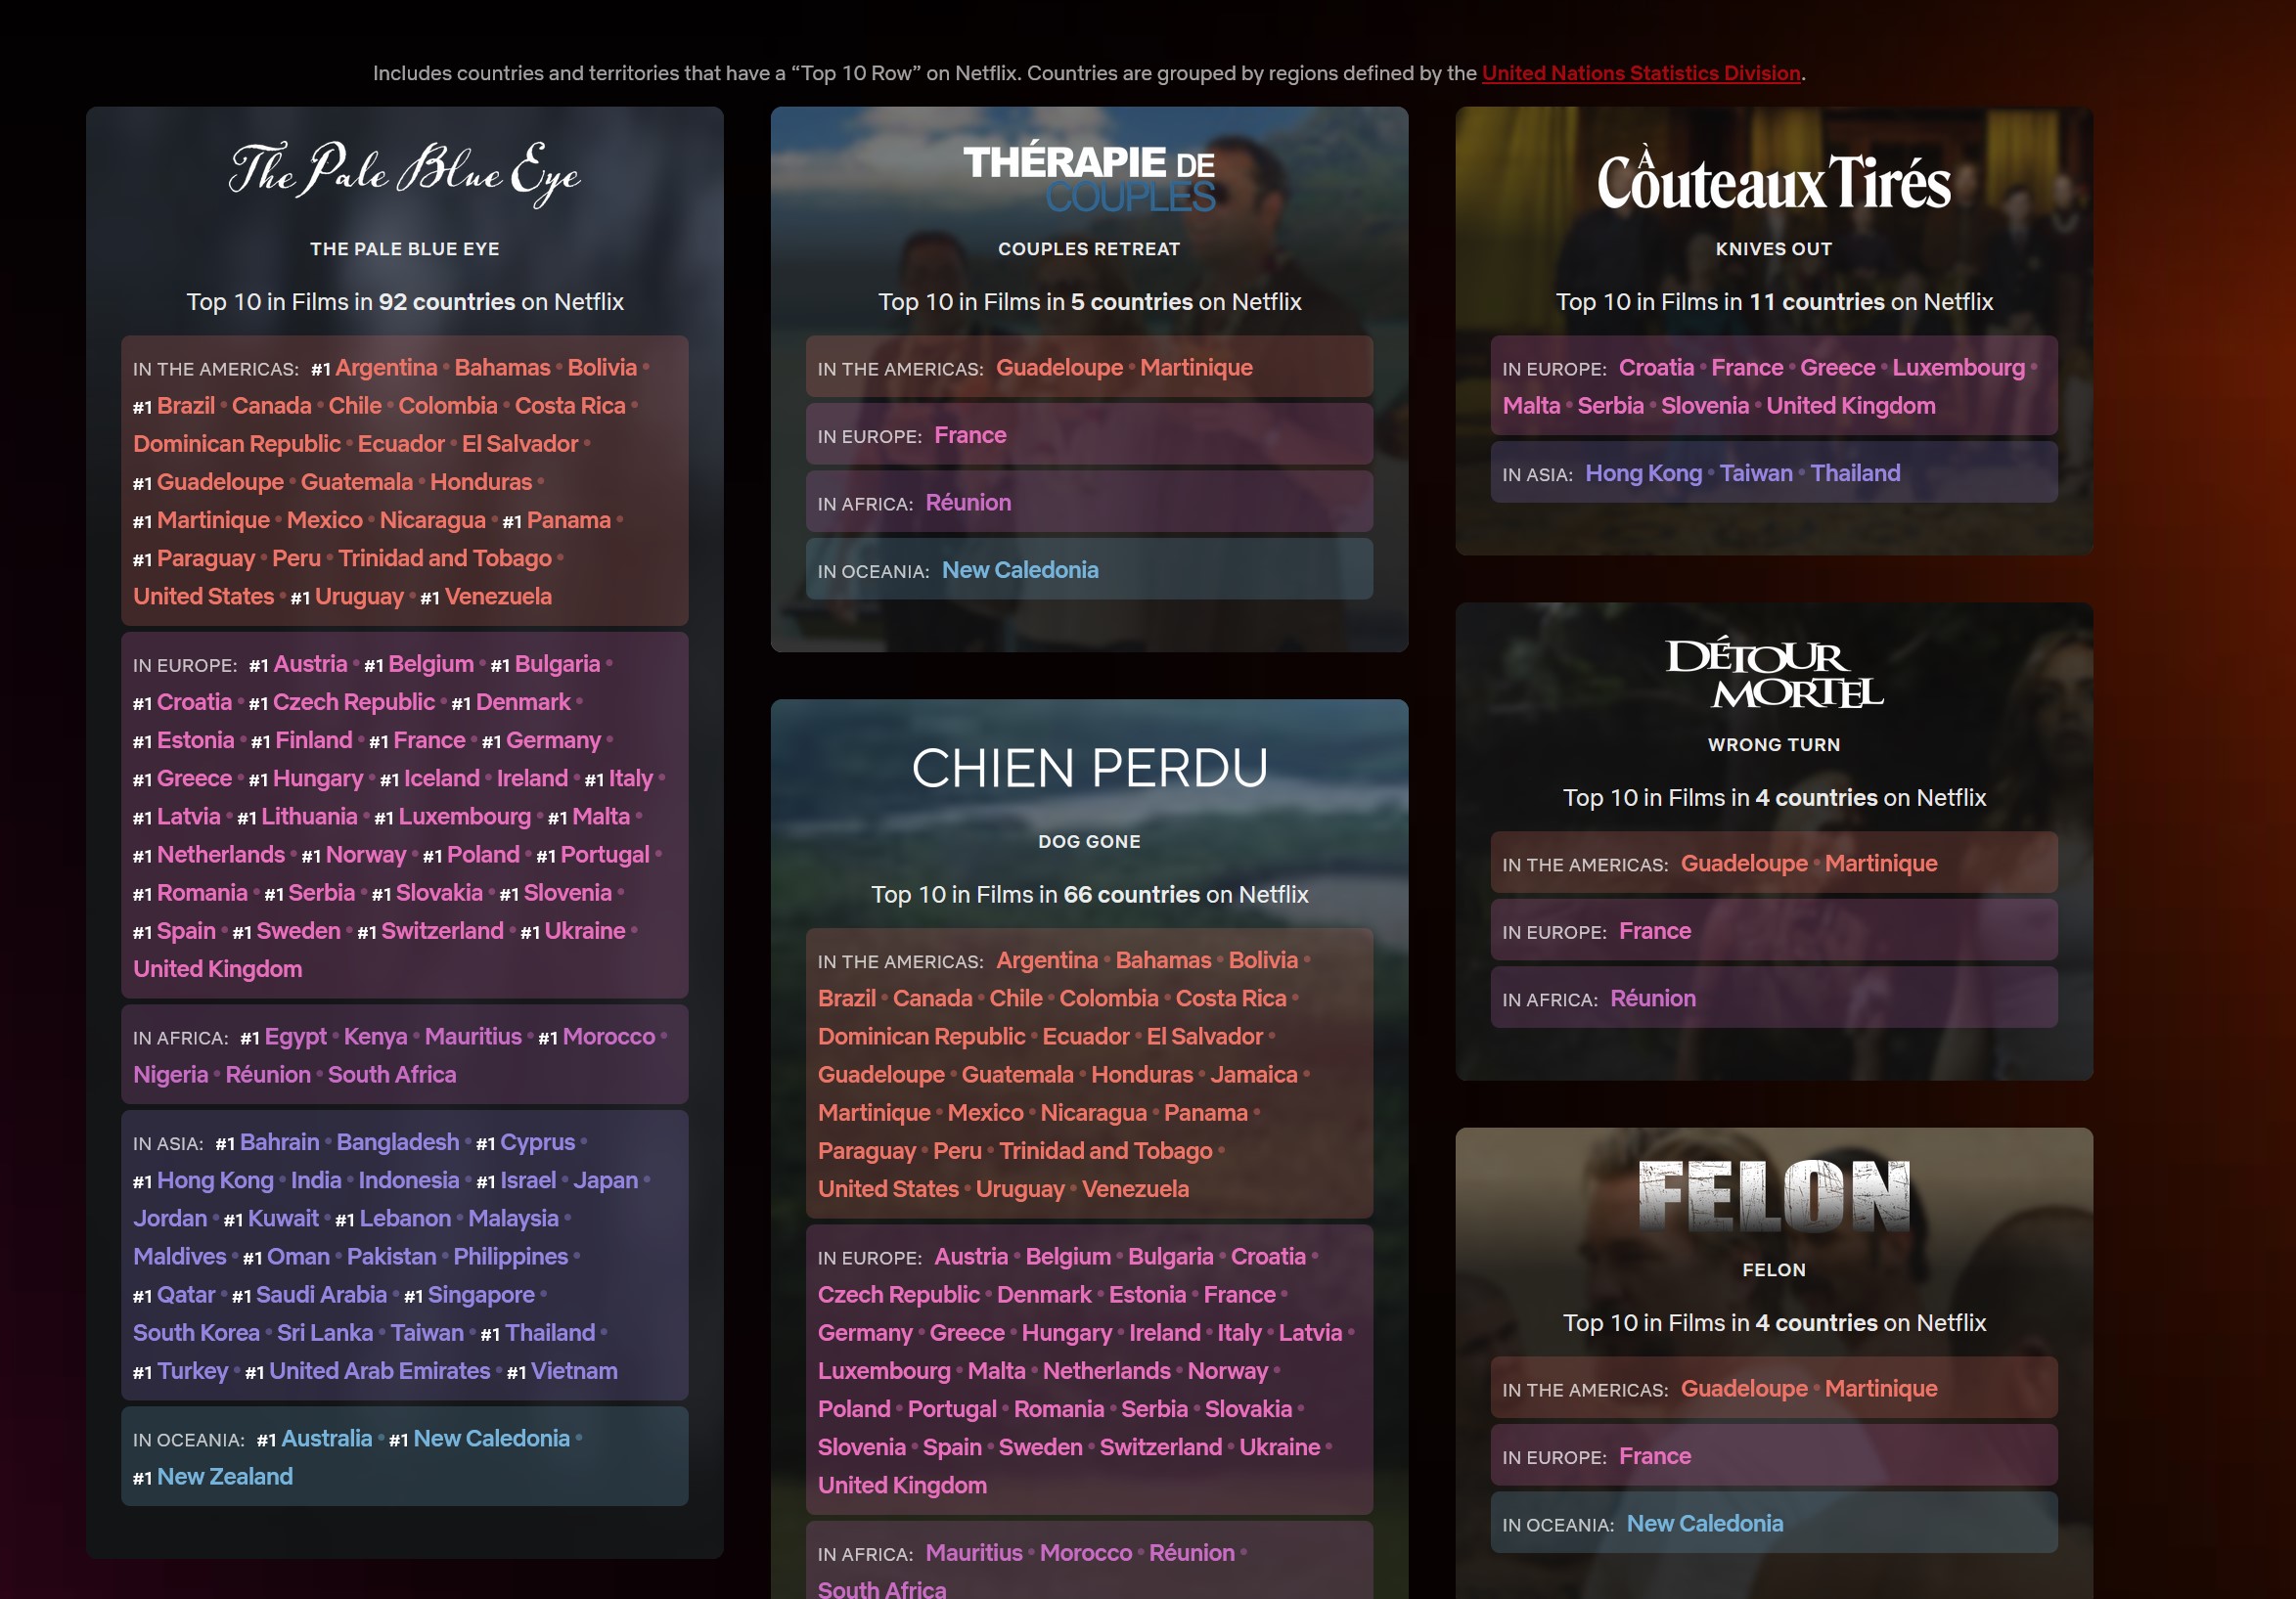The width and height of the screenshot is (2296, 1599).
Task: Click the Couteaux Tirés title logo
Action: (1773, 182)
